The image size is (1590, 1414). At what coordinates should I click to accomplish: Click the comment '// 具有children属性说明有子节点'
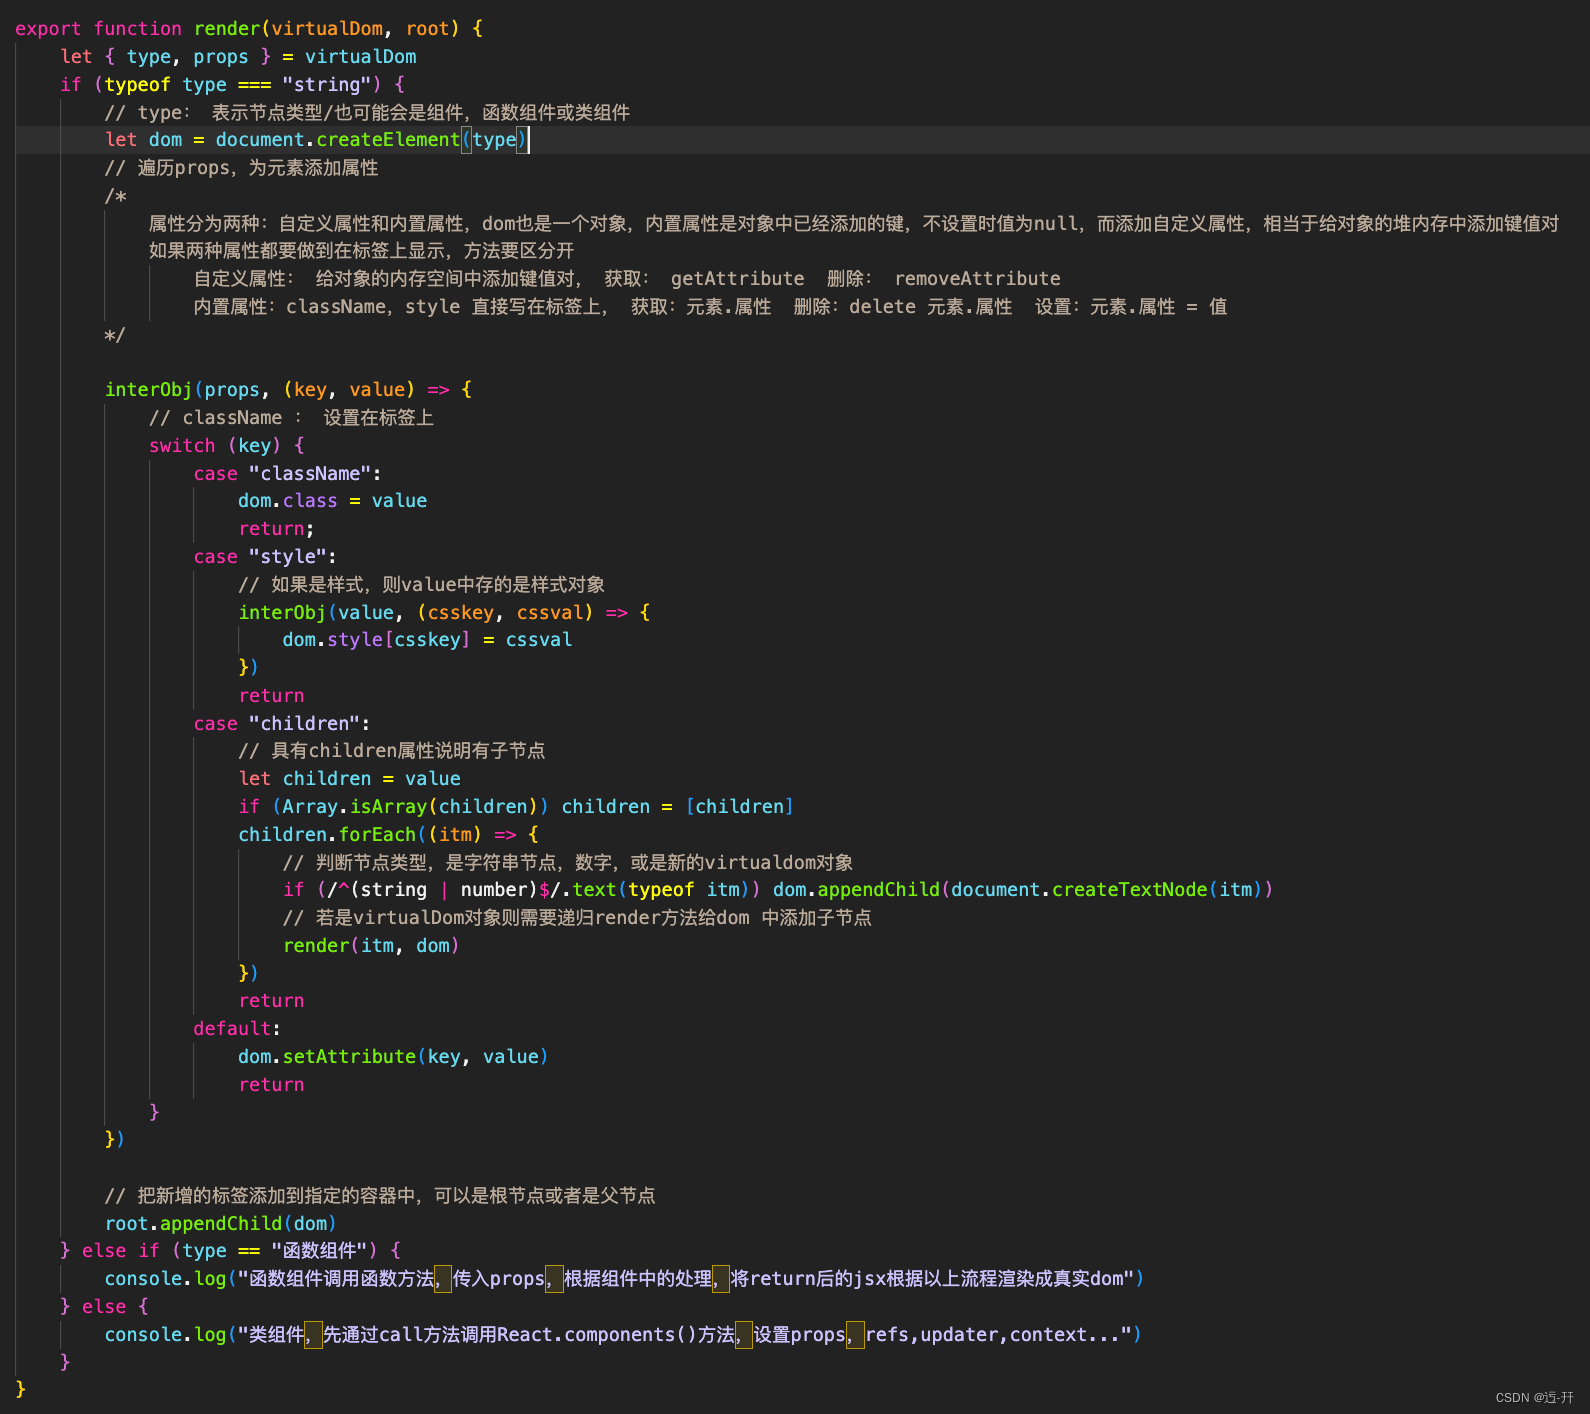(x=392, y=751)
